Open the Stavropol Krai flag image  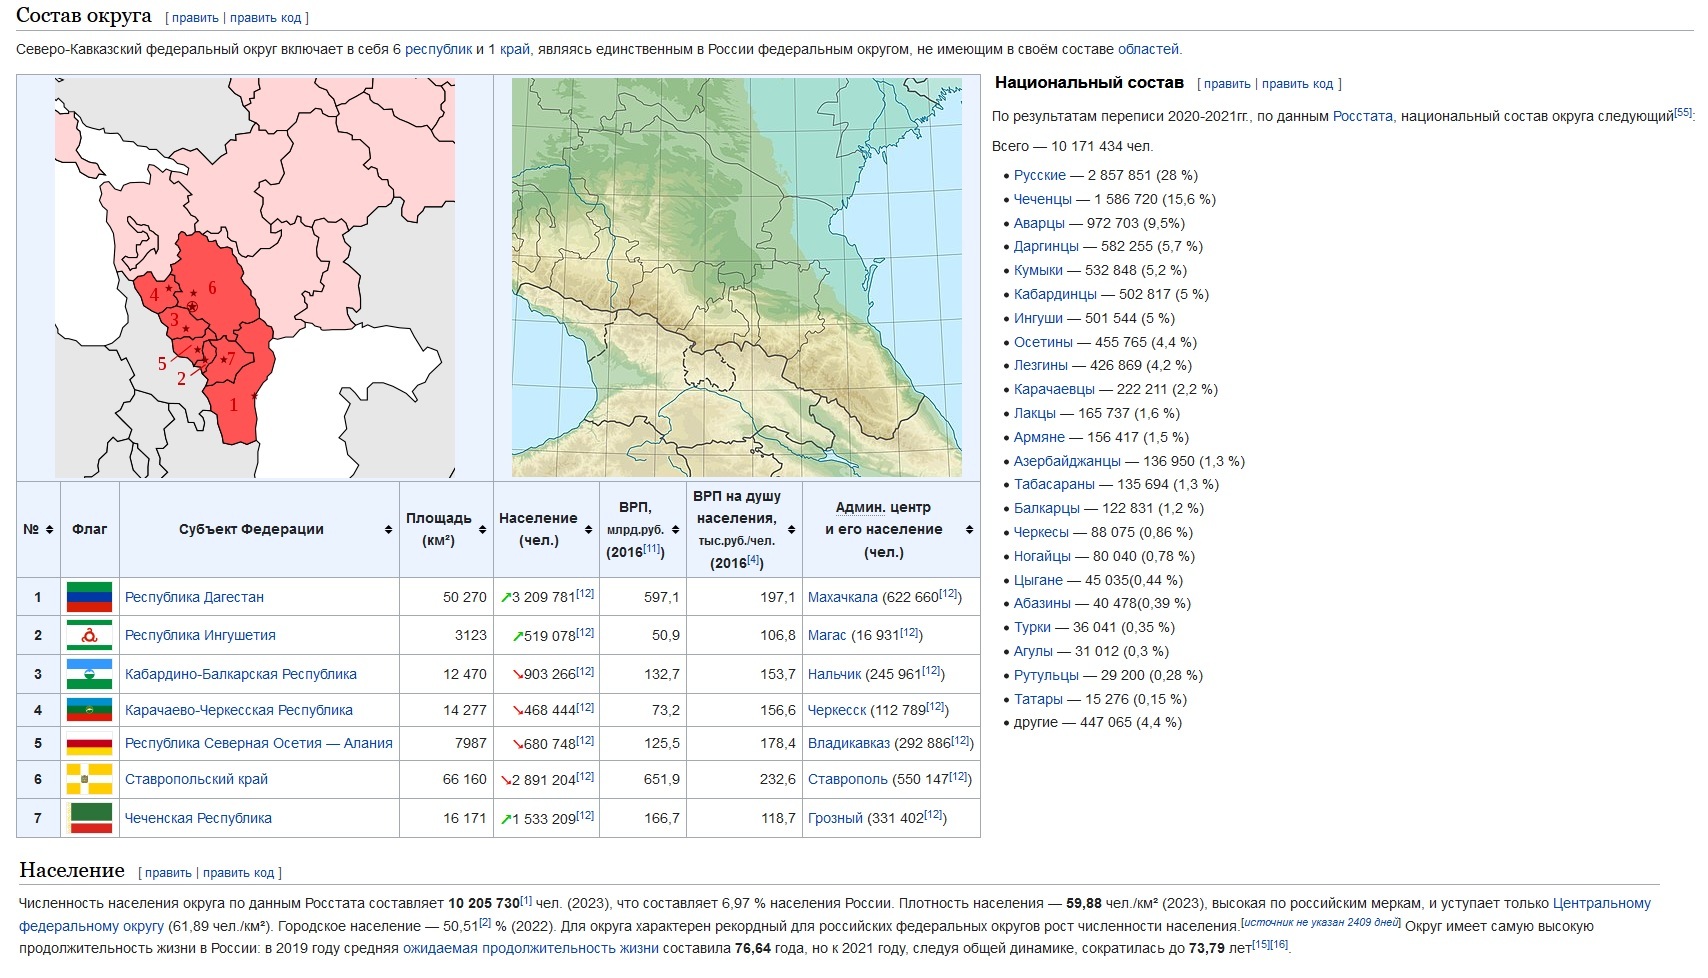click(x=89, y=779)
